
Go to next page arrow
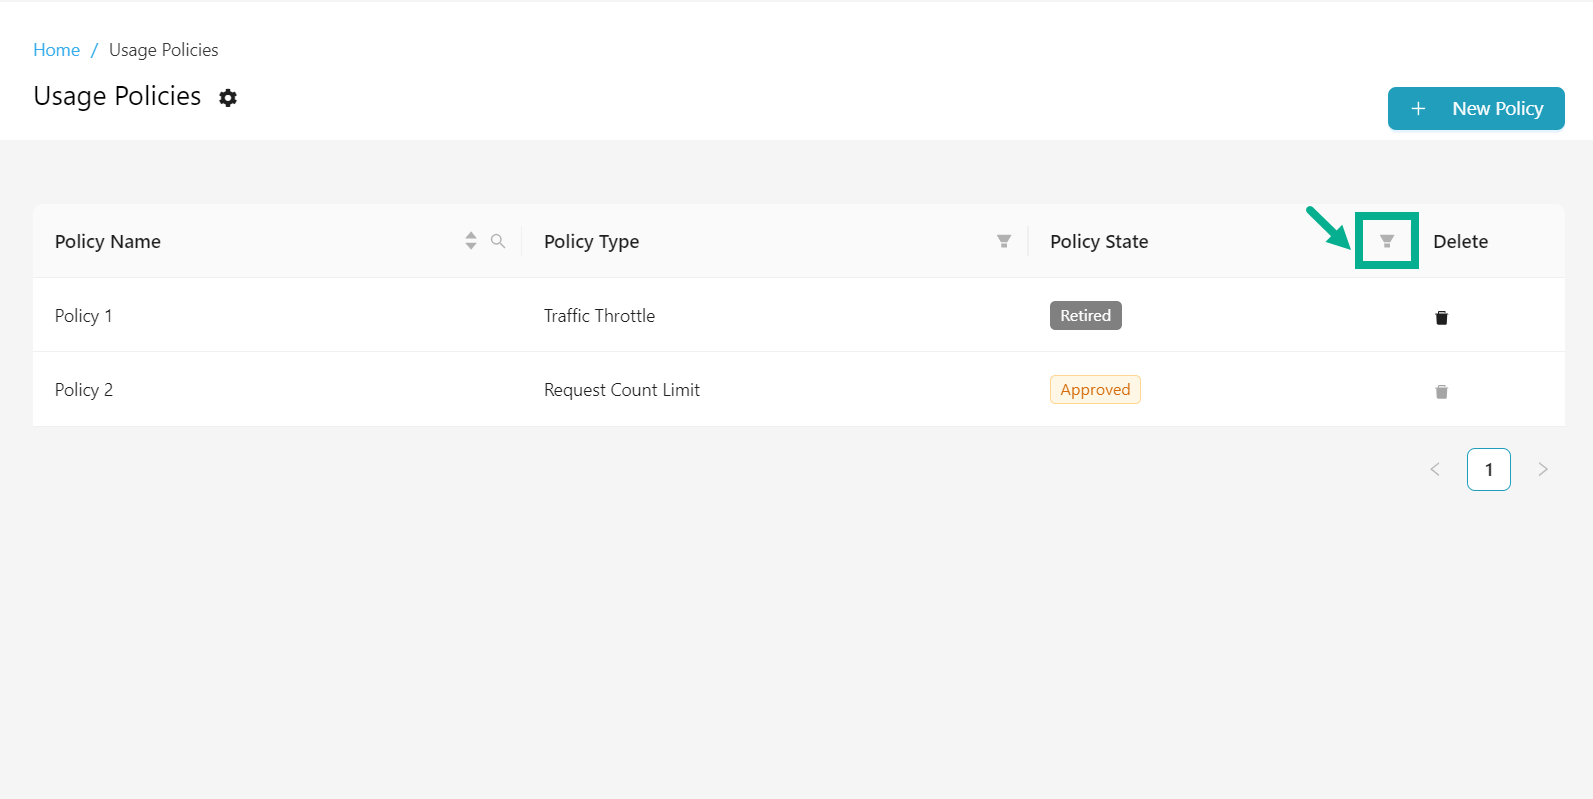[1543, 470]
